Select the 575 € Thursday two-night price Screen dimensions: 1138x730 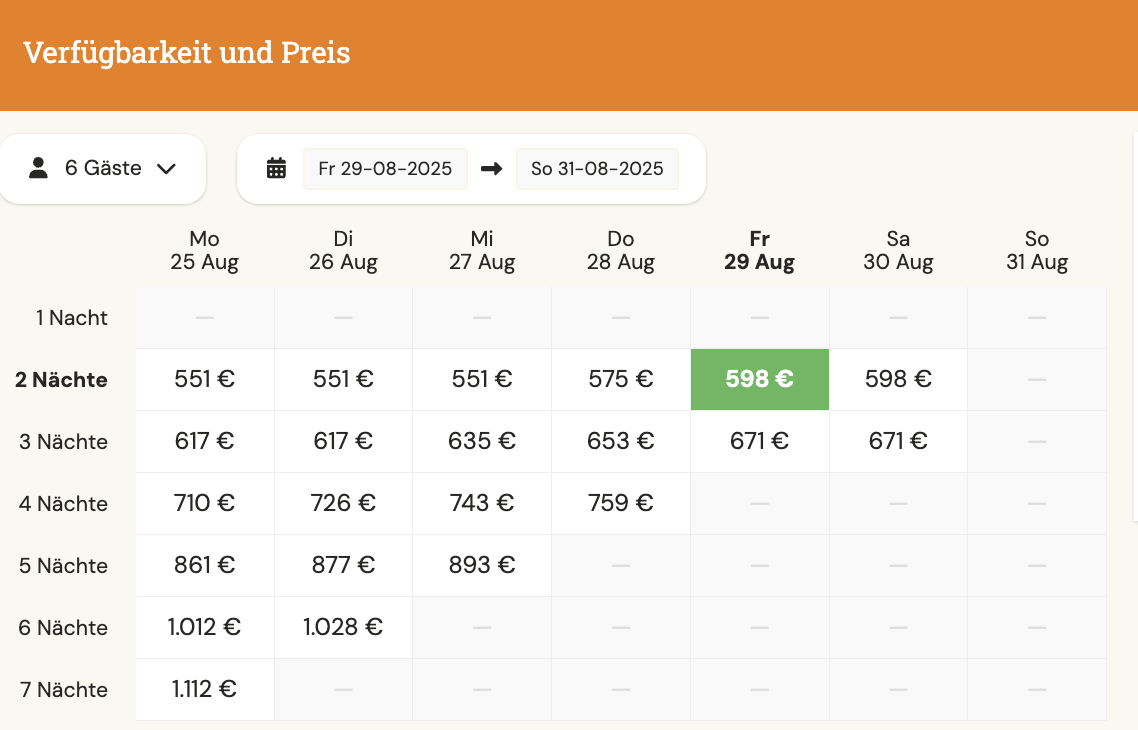[621, 379]
